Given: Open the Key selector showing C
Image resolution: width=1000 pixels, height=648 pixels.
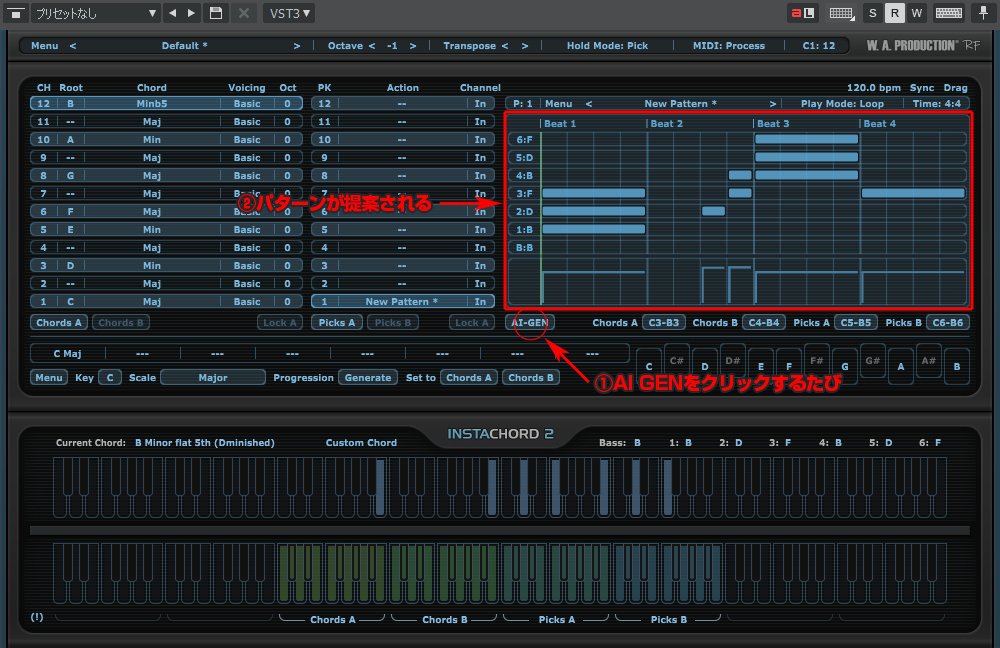Looking at the screenshot, I should coord(110,378).
